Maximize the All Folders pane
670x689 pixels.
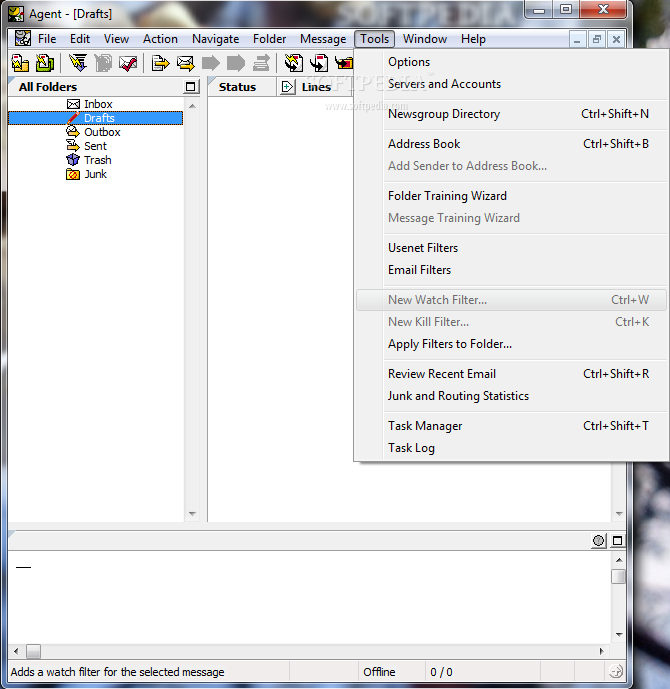click(190, 87)
